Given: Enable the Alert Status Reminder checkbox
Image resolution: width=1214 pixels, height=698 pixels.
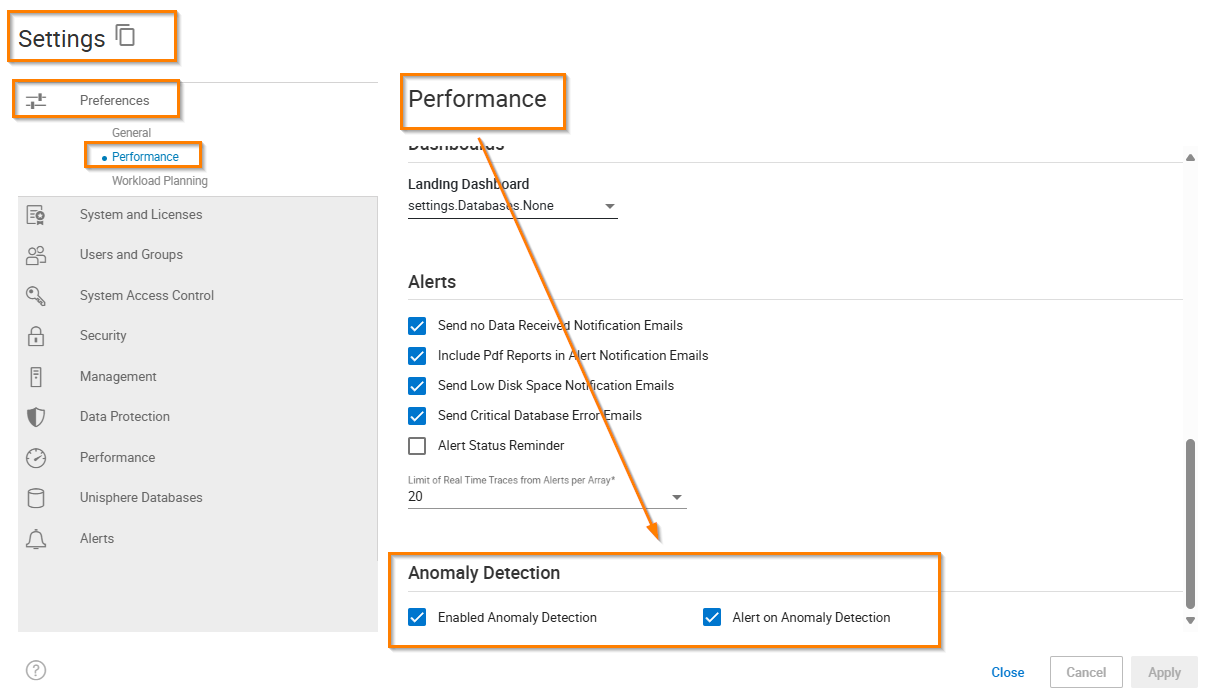Looking at the screenshot, I should coord(417,446).
